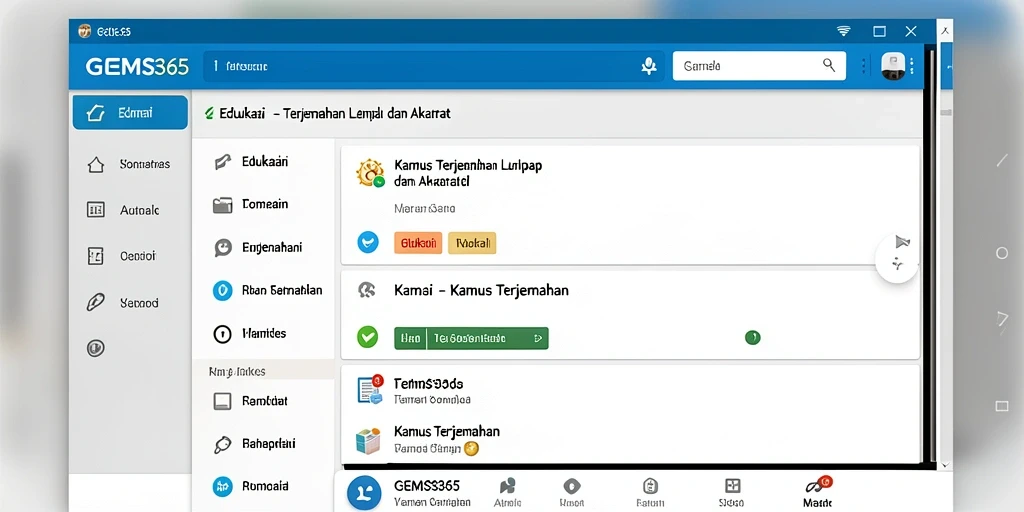1024x512 pixels.
Task: Click the folder icon beside Eomeain
Action: [223, 205]
